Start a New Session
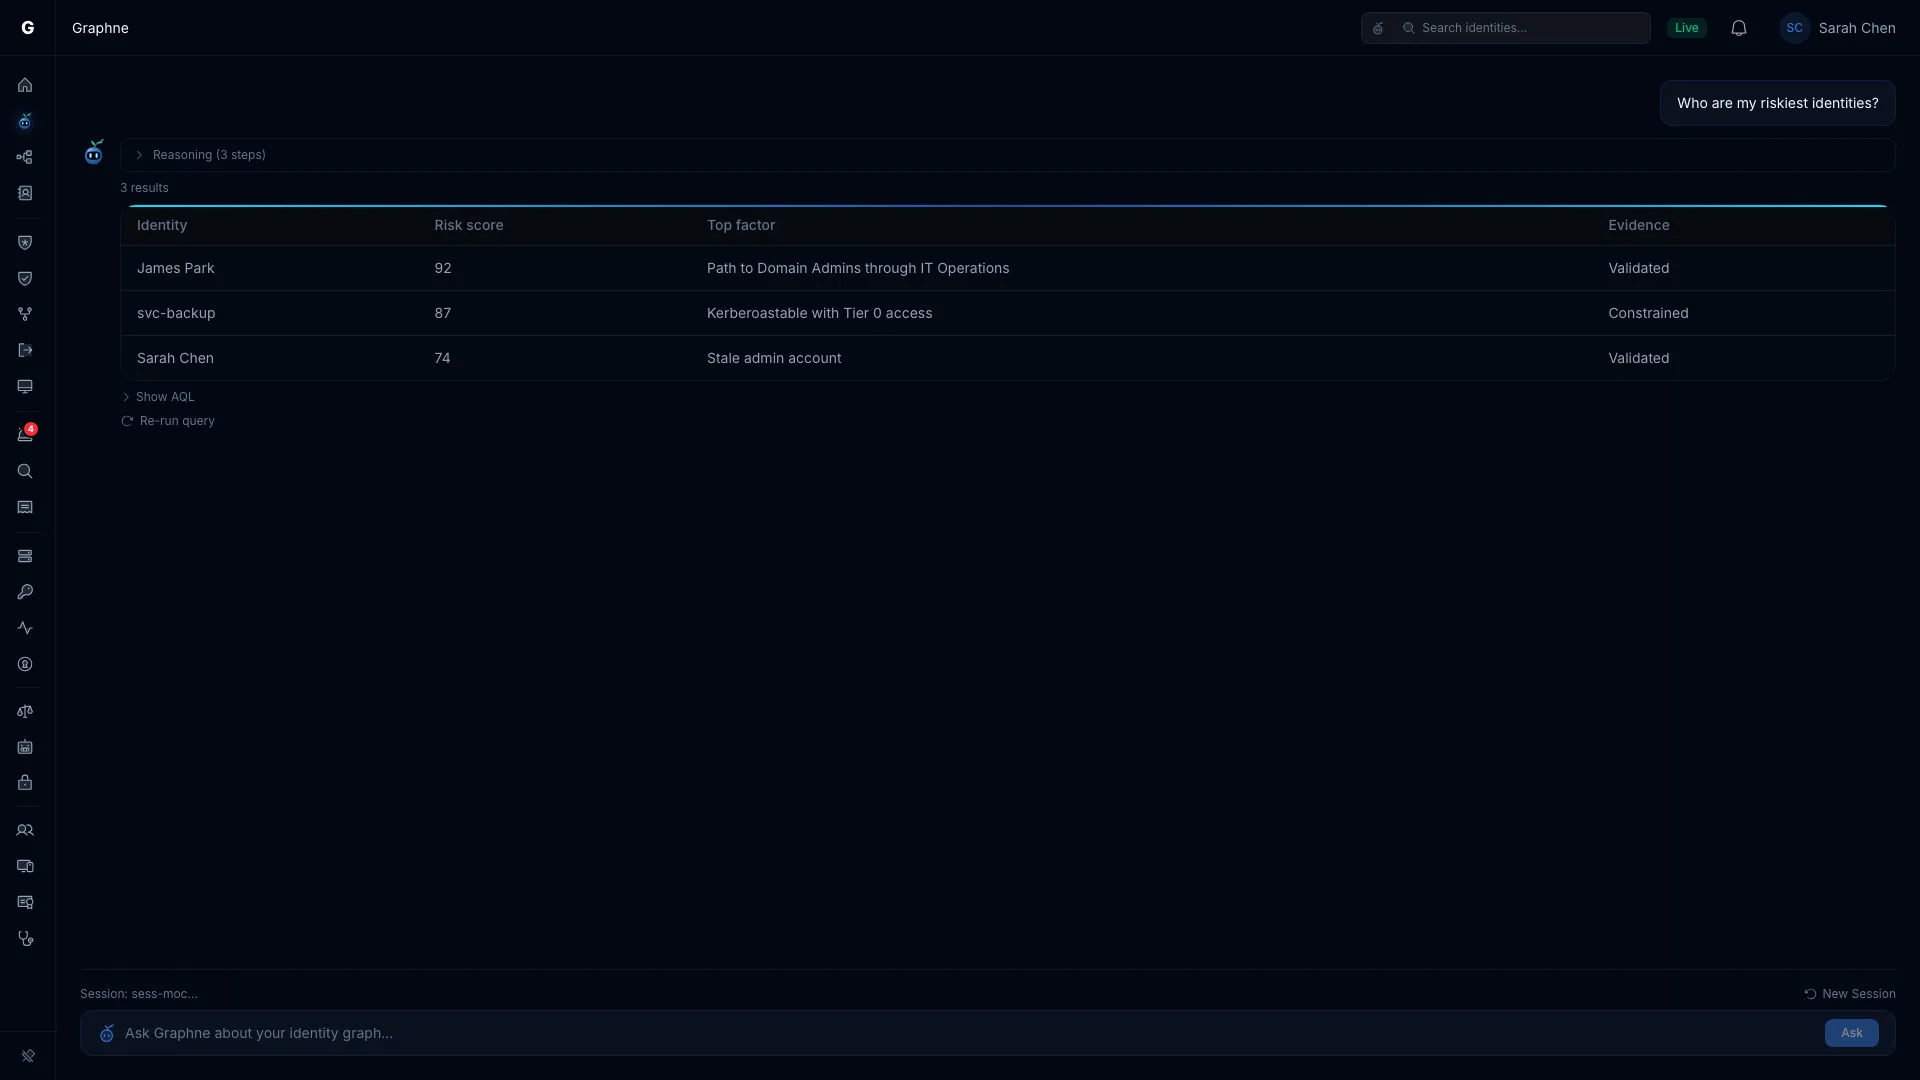 [x=1850, y=994]
